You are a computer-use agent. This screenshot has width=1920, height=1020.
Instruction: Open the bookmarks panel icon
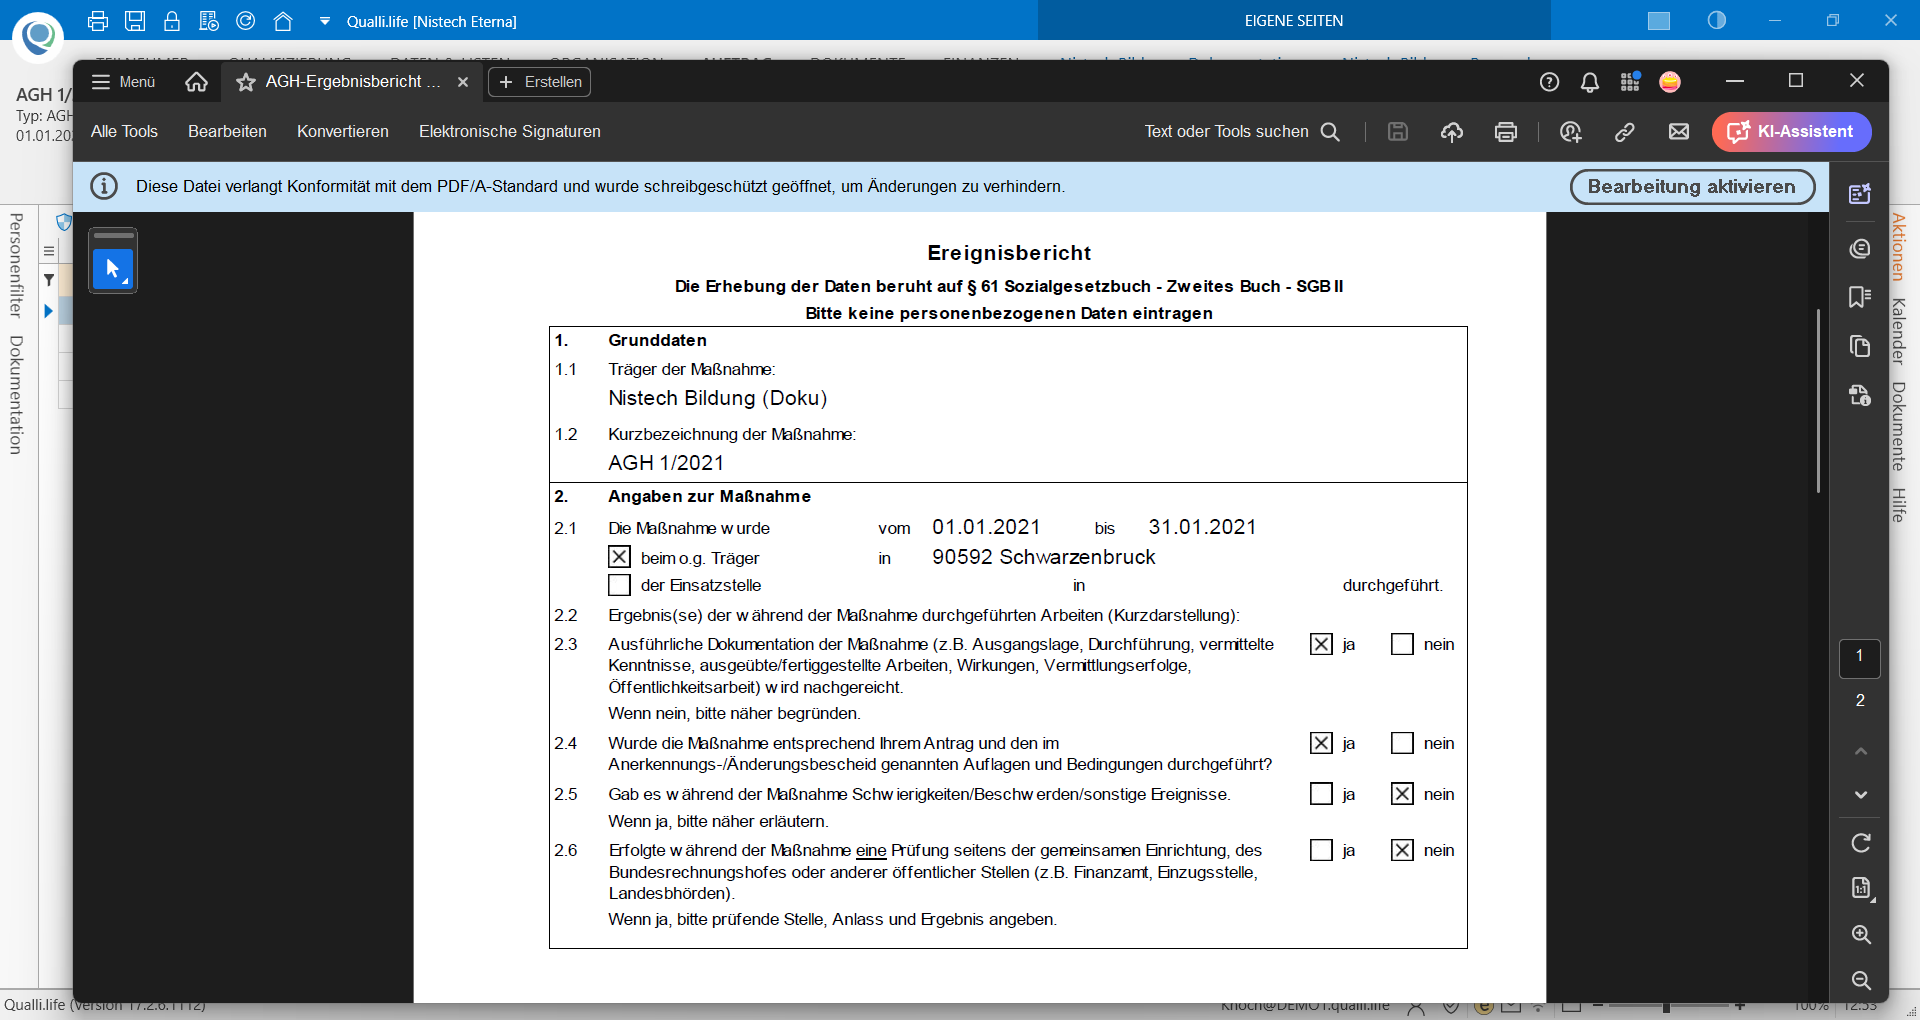click(x=1860, y=297)
